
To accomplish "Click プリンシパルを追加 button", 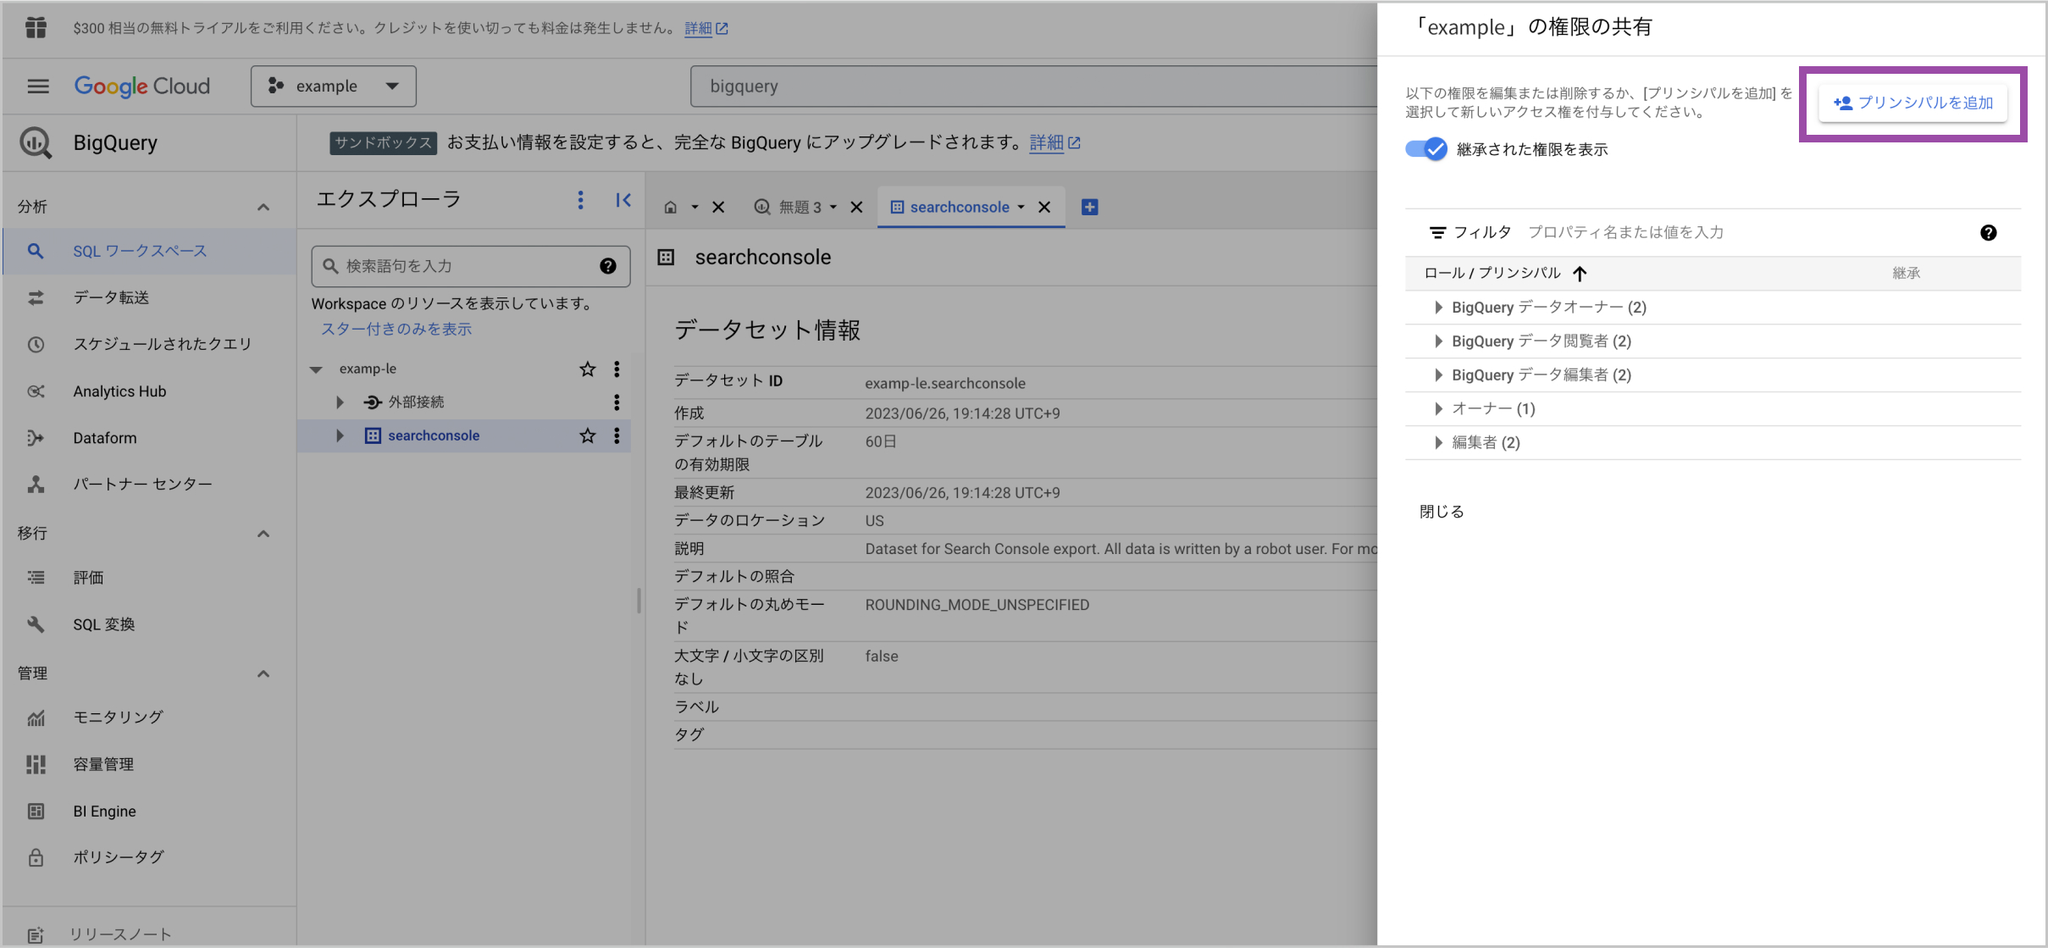I will pyautogui.click(x=1912, y=103).
